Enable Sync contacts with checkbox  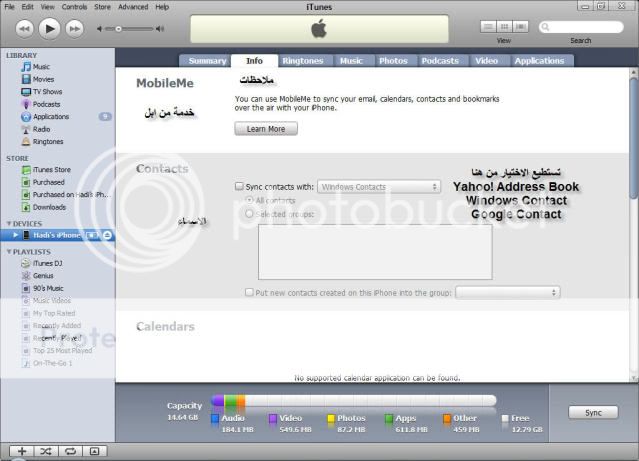point(239,186)
